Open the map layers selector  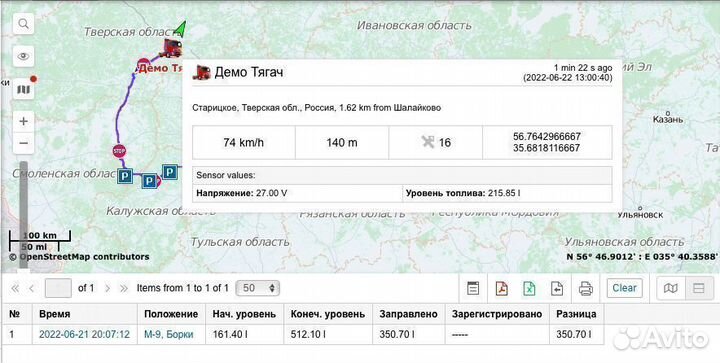23,89
